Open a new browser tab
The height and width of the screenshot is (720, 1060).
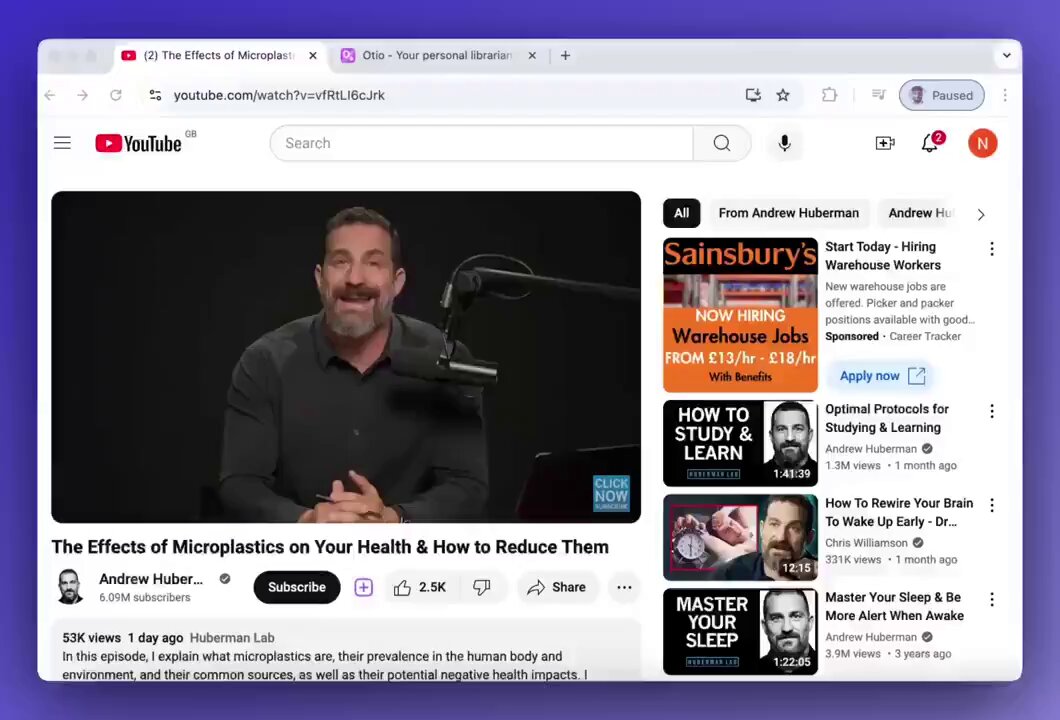(x=565, y=55)
